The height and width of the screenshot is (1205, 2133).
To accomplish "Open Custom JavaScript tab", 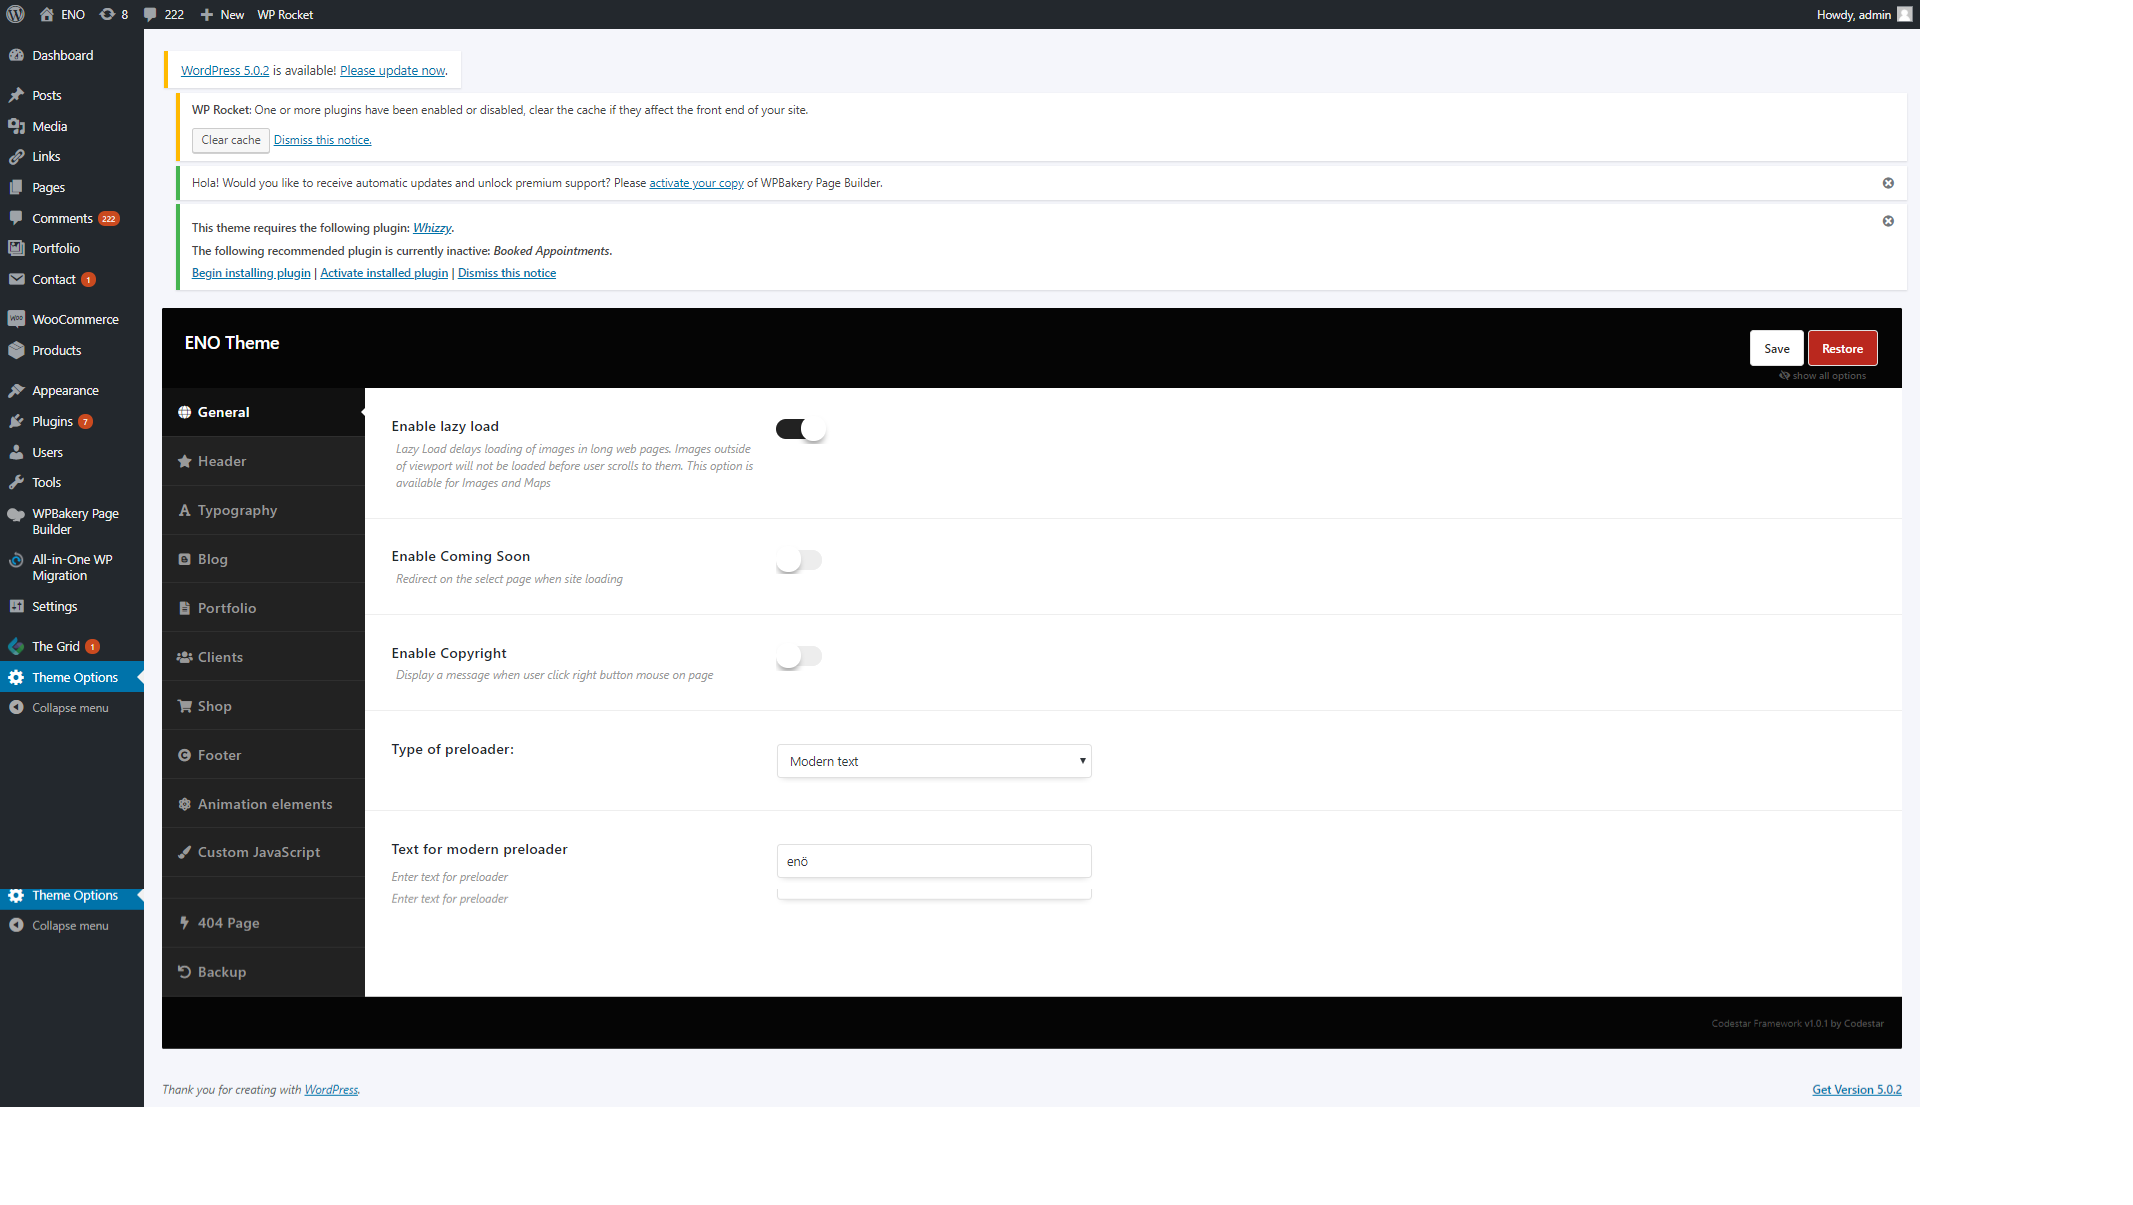I will [x=263, y=852].
